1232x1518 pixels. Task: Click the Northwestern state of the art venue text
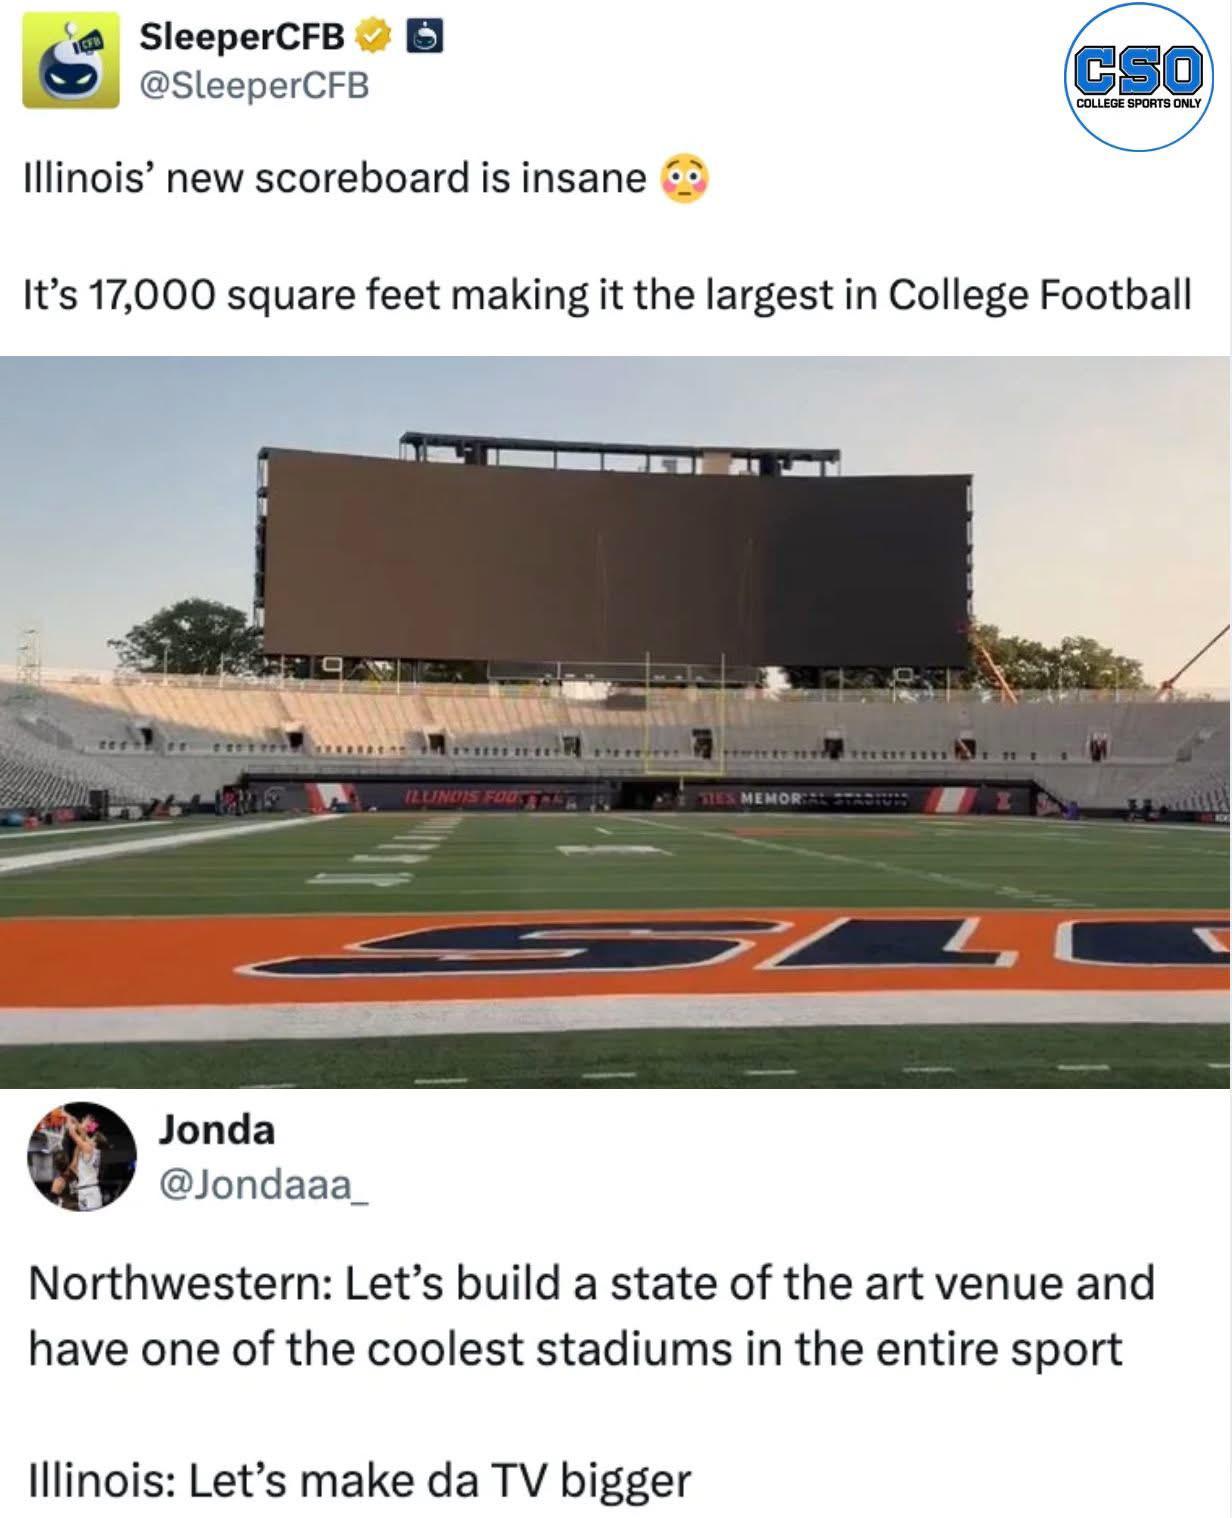tap(591, 1315)
